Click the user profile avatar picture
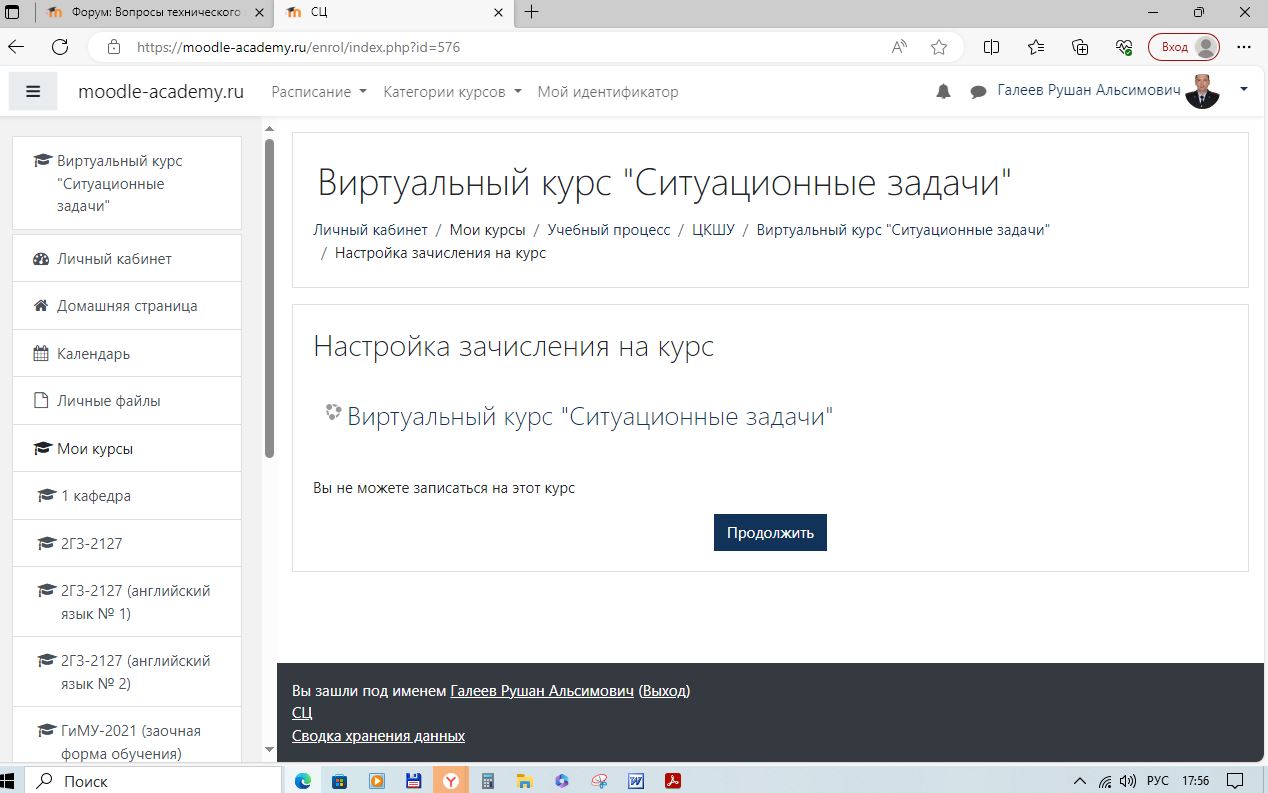Screen dimensions: 1268x793 pyautogui.click(x=1202, y=91)
